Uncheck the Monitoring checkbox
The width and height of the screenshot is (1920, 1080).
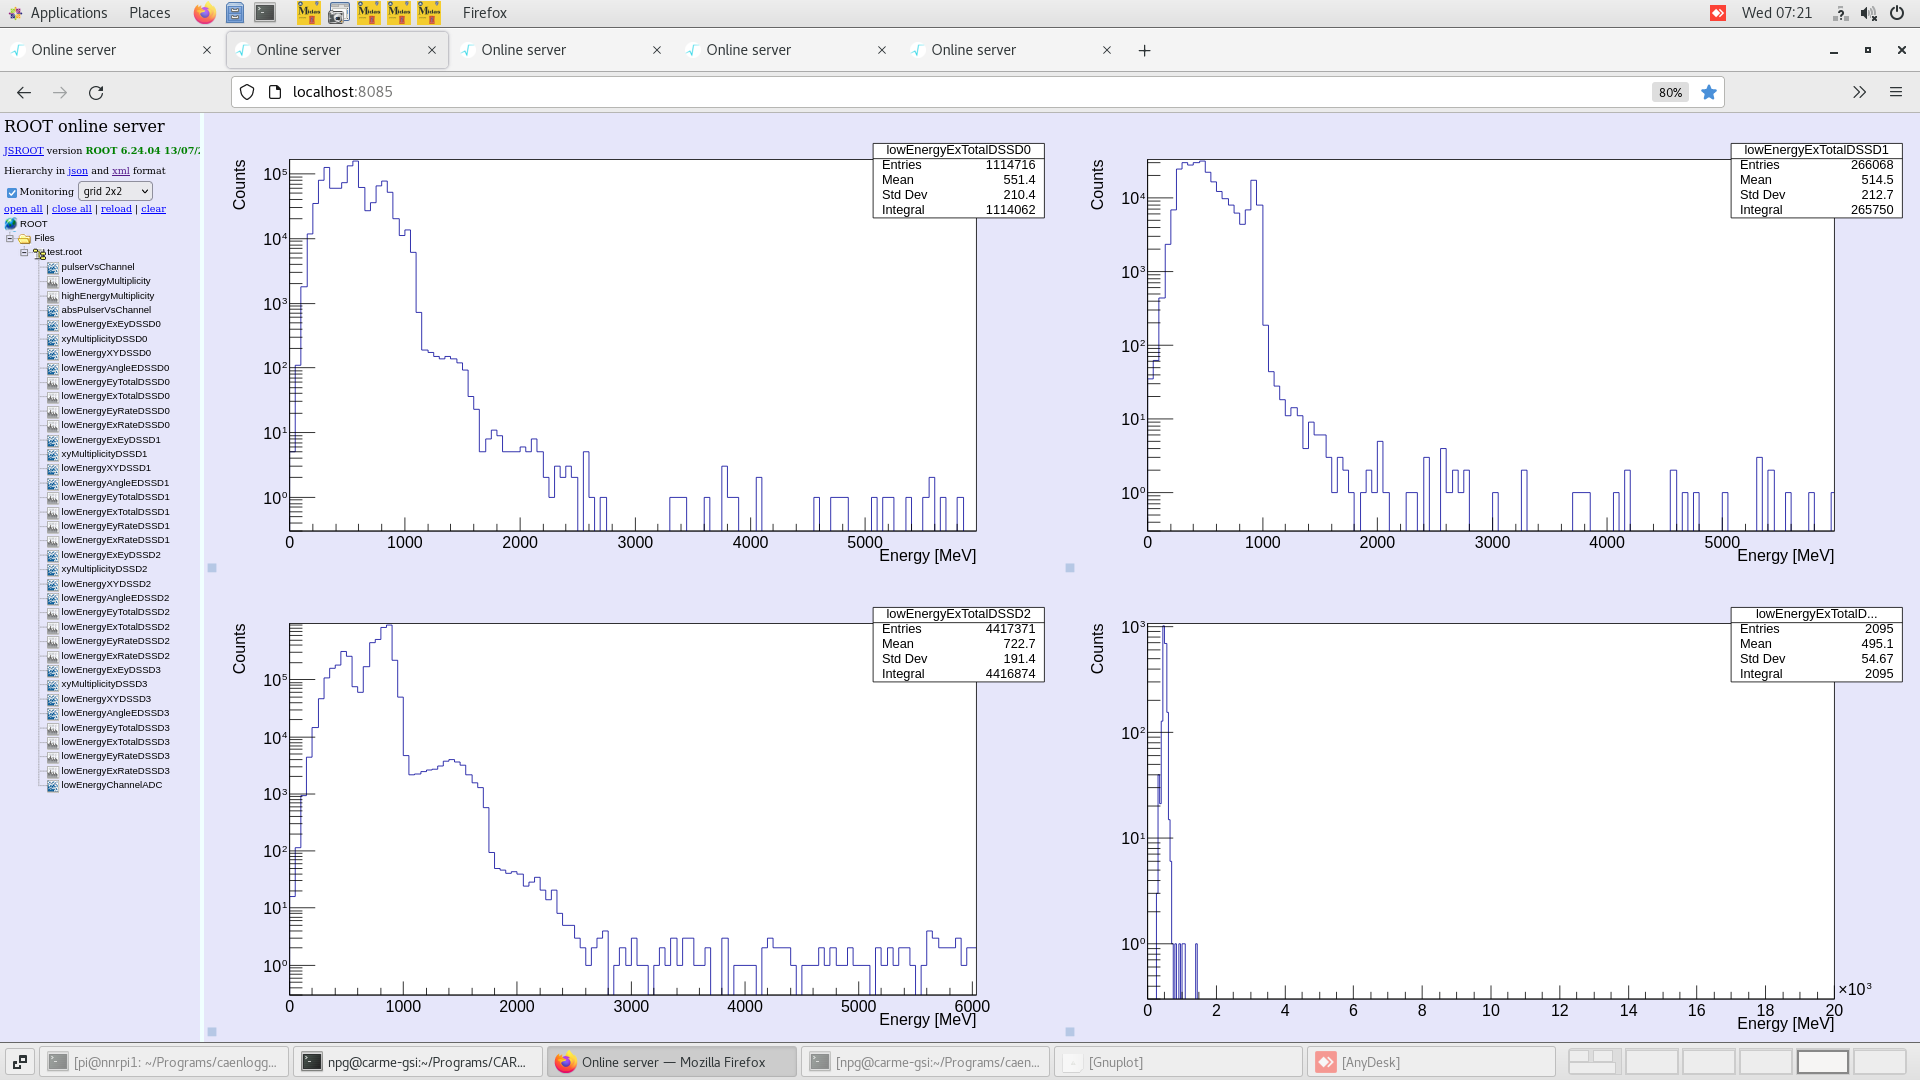pyautogui.click(x=11, y=192)
